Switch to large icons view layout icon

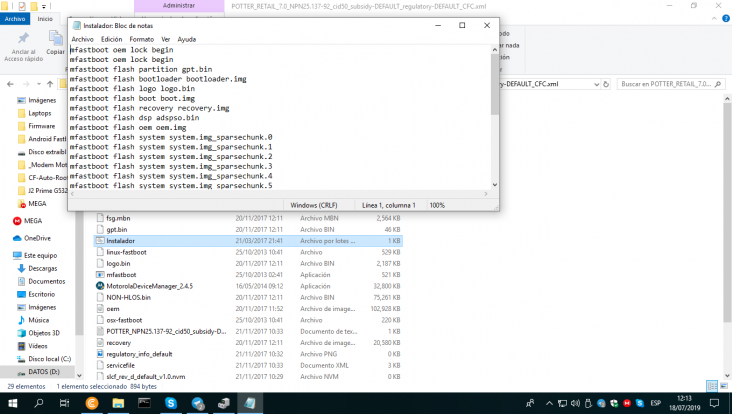click(x=724, y=386)
